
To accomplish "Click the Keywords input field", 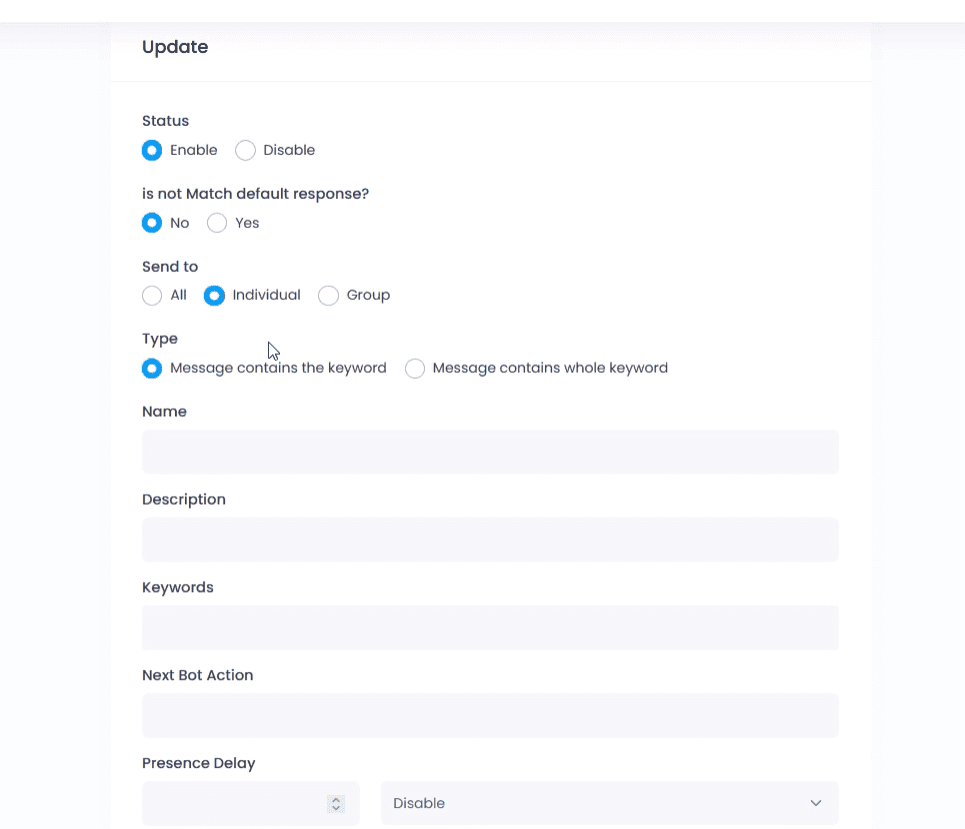I will point(490,628).
